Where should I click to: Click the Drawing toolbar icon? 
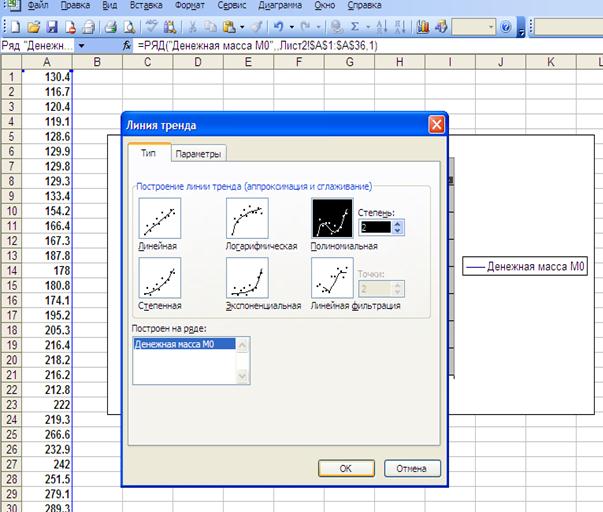[x=441, y=27]
